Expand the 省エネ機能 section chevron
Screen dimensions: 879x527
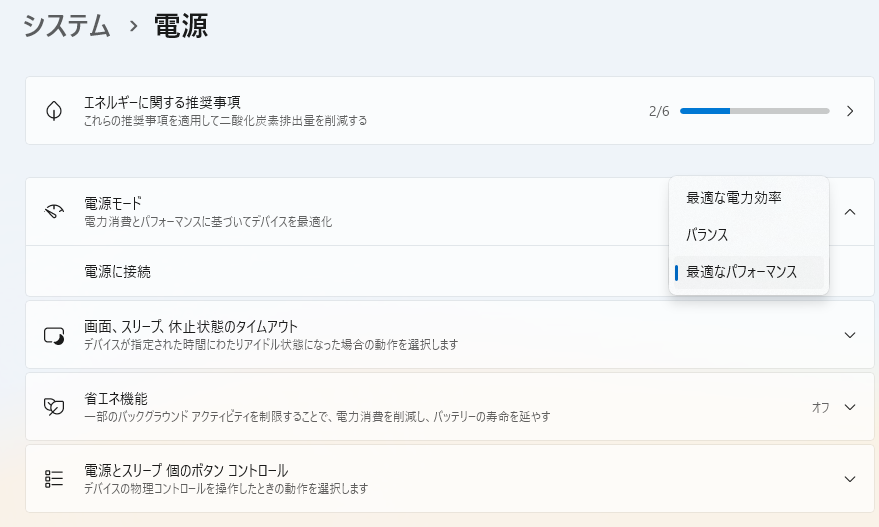pos(850,407)
